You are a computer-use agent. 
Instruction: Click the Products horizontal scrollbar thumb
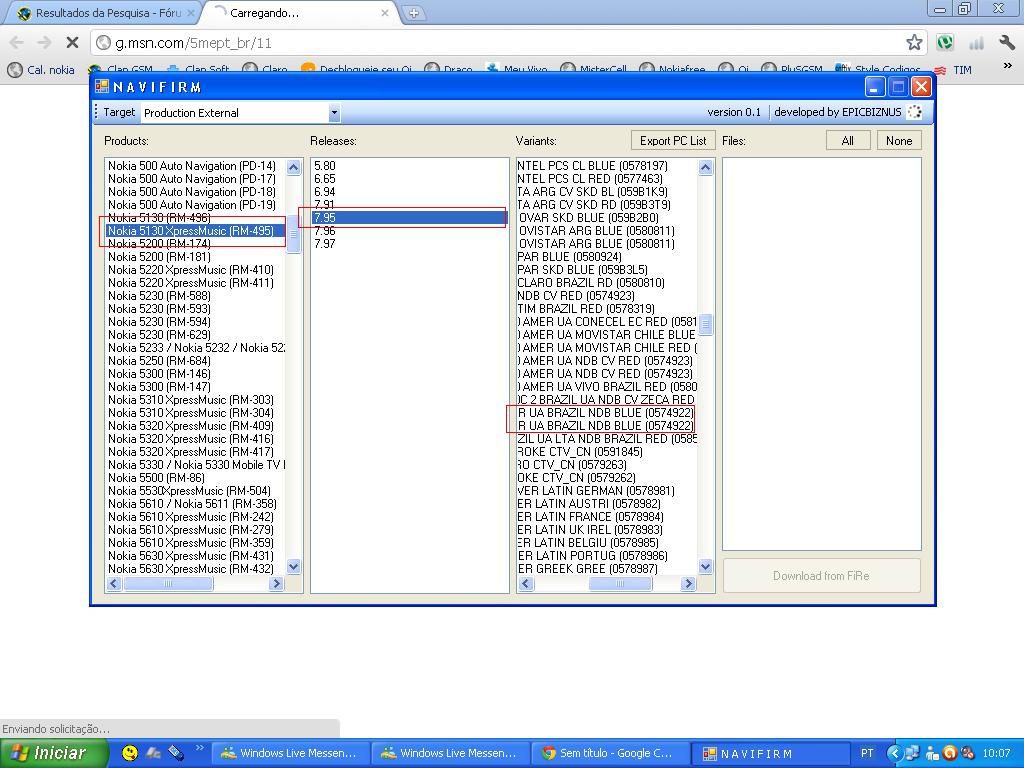point(168,583)
